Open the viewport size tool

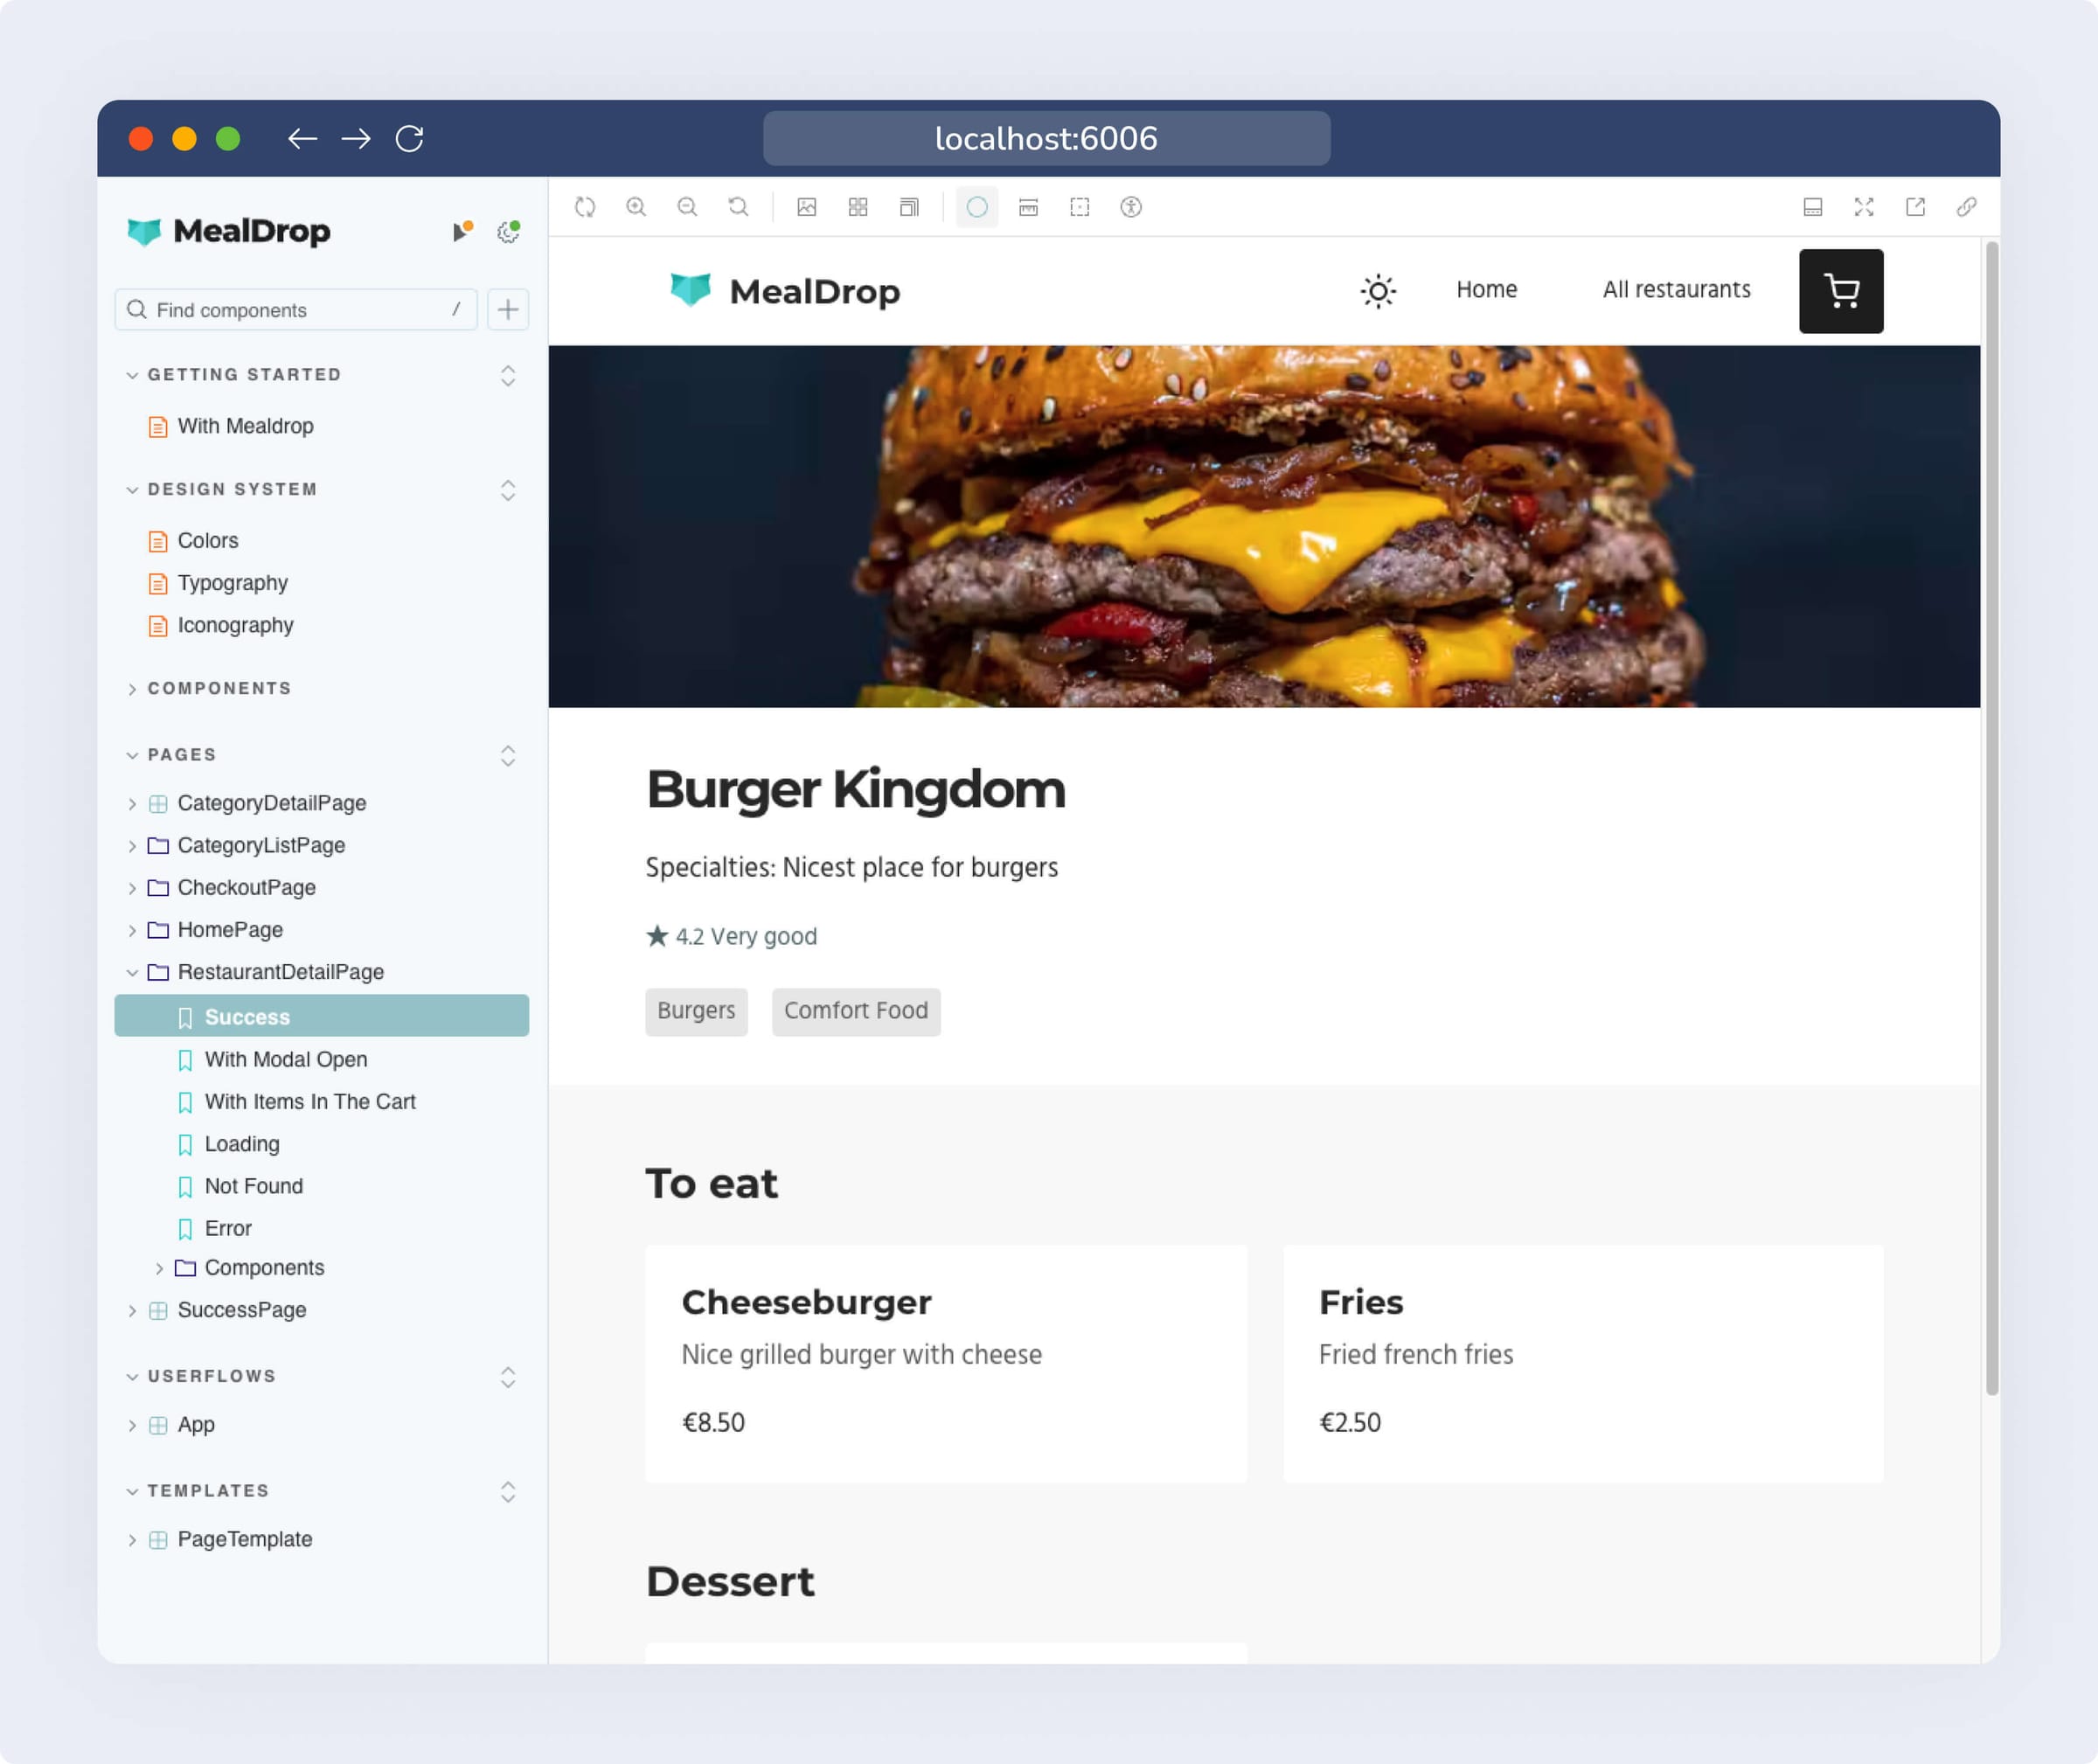(x=909, y=207)
